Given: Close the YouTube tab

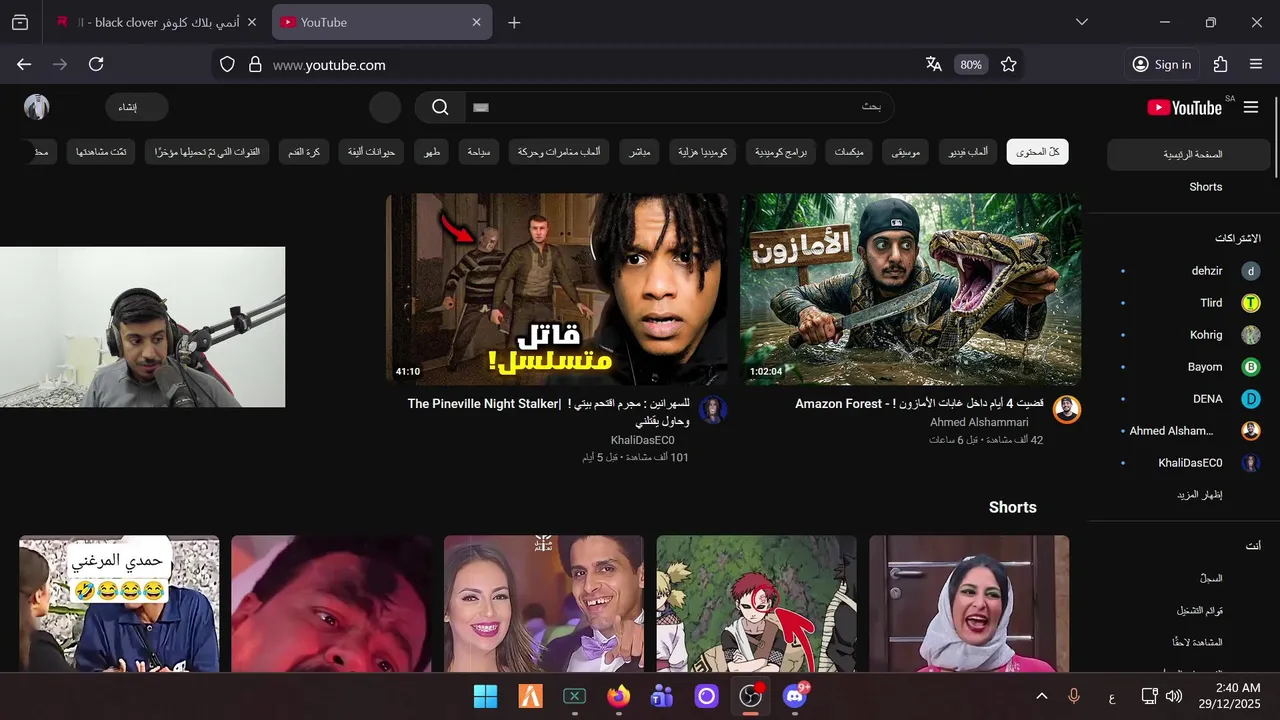Looking at the screenshot, I should coord(476,22).
